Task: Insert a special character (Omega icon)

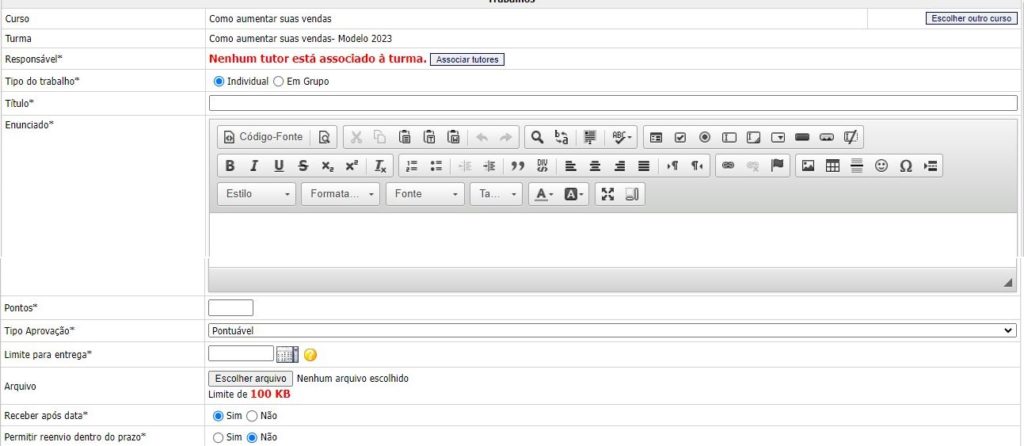Action: pyautogui.click(x=905, y=166)
